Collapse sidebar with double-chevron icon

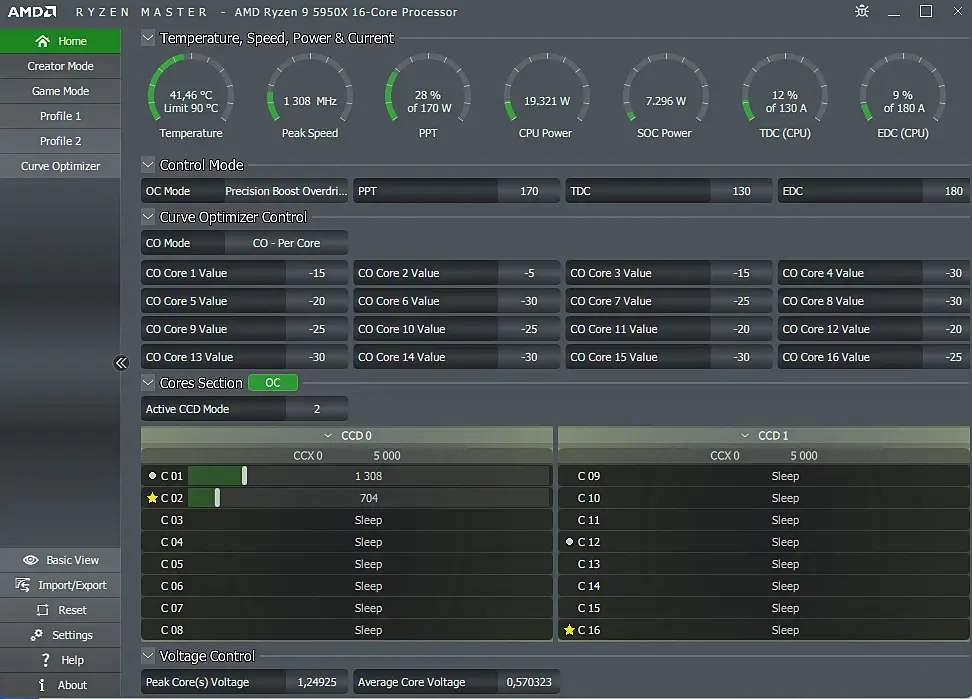point(122,363)
